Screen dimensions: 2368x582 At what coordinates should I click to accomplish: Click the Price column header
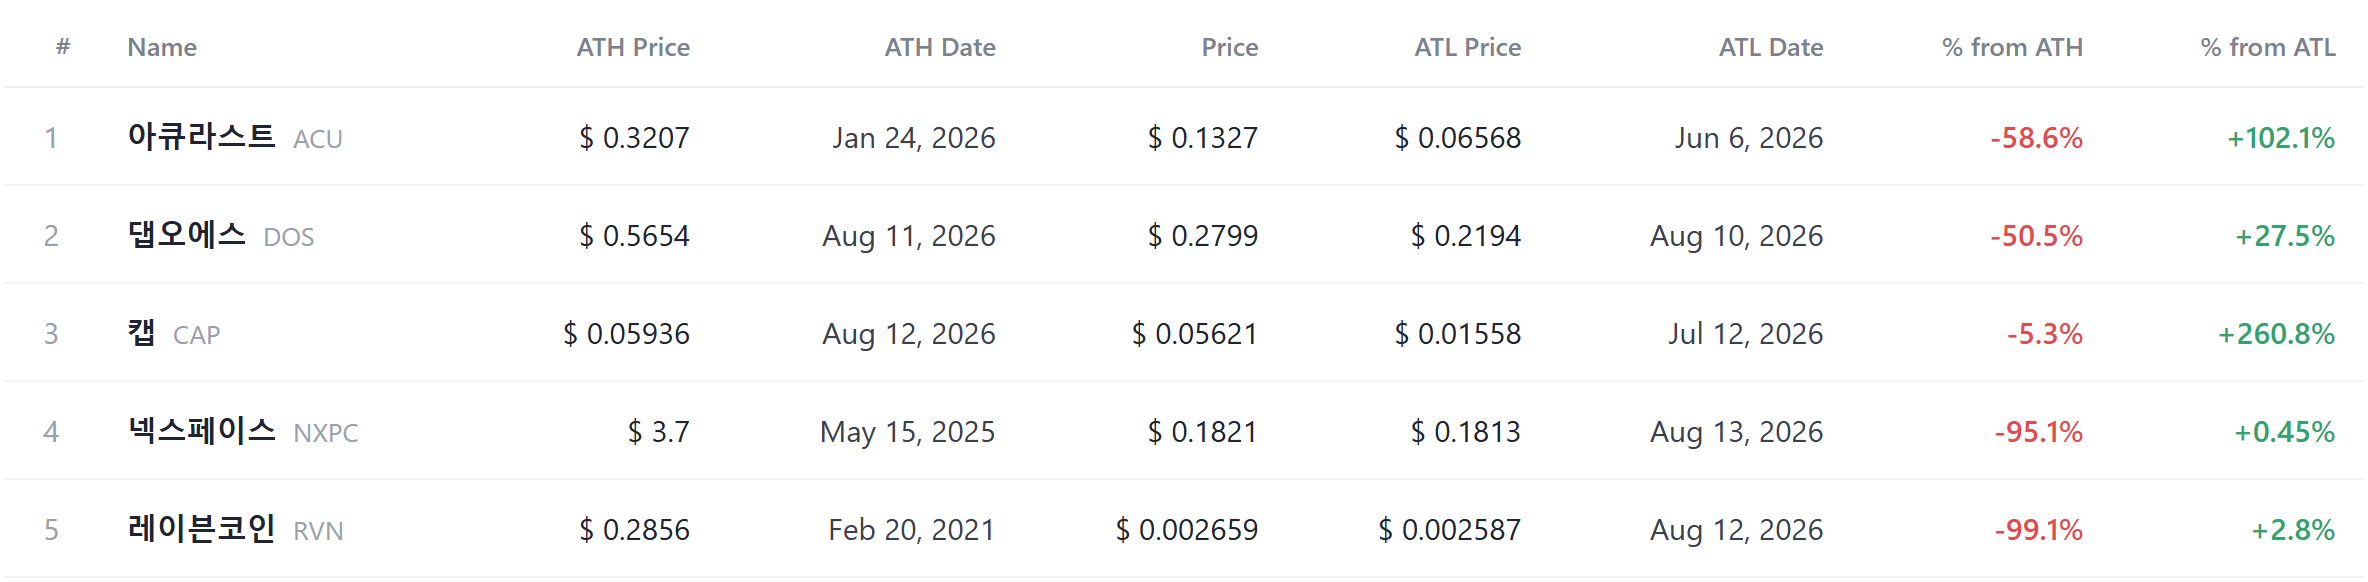pos(1229,47)
